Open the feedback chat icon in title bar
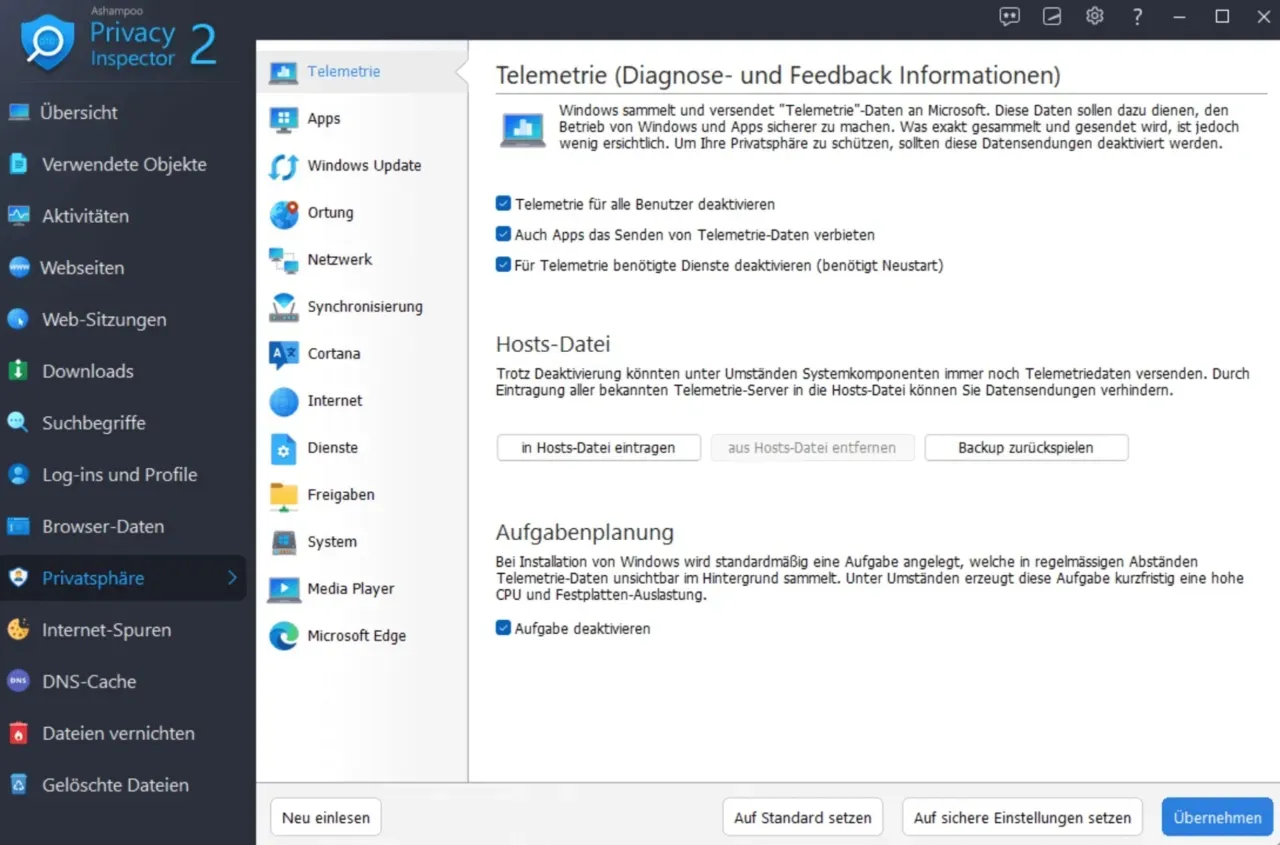 point(1010,16)
